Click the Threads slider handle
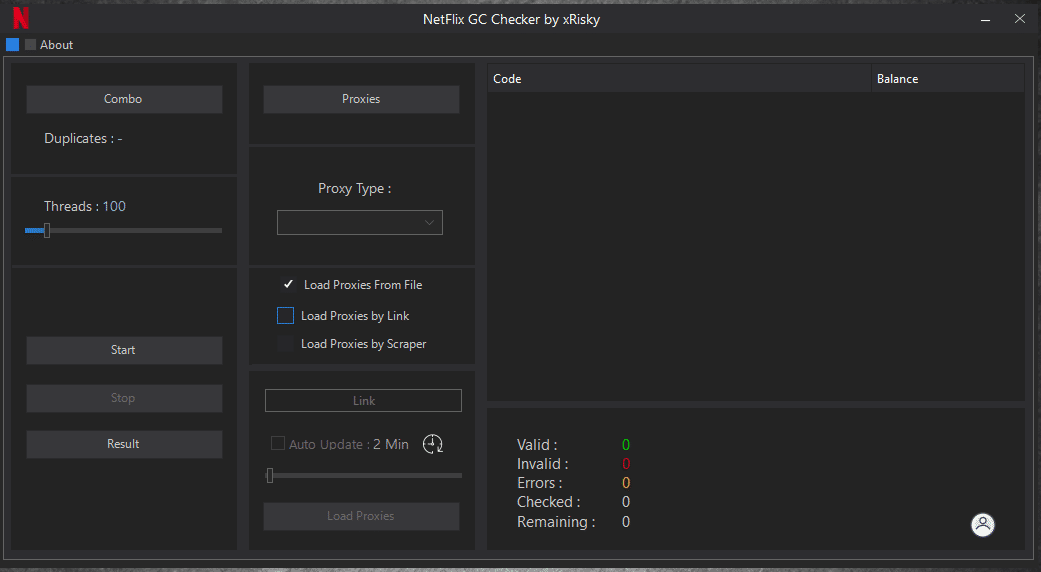1041x572 pixels. [47, 230]
